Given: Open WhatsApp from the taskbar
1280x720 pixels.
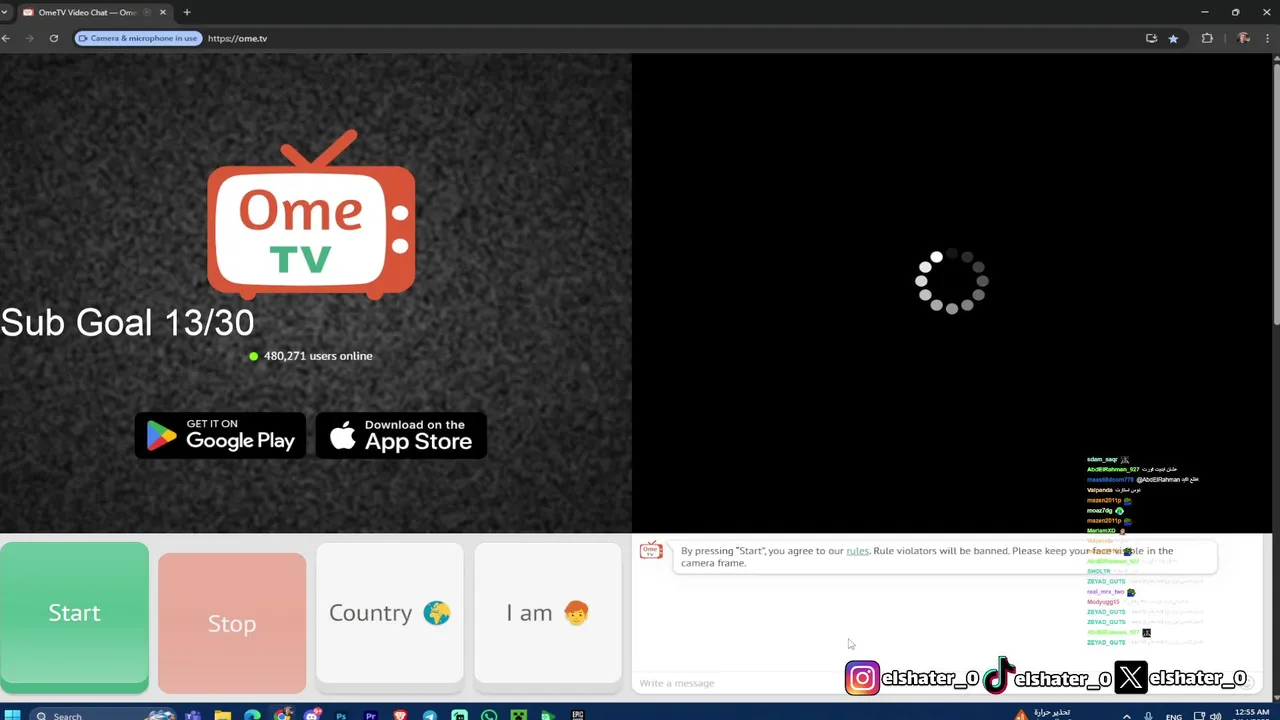Looking at the screenshot, I should coord(489,715).
